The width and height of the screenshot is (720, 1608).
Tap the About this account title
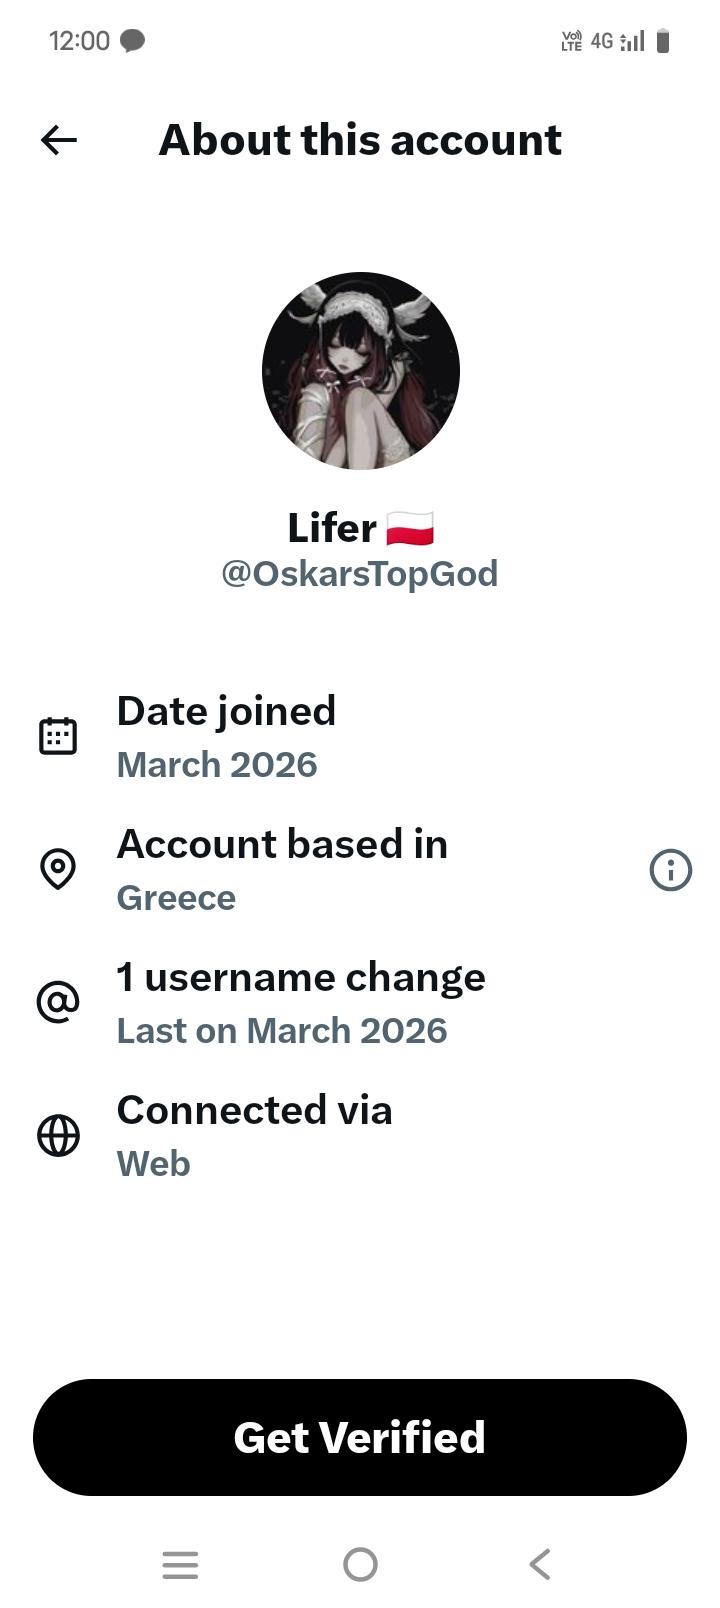click(360, 140)
